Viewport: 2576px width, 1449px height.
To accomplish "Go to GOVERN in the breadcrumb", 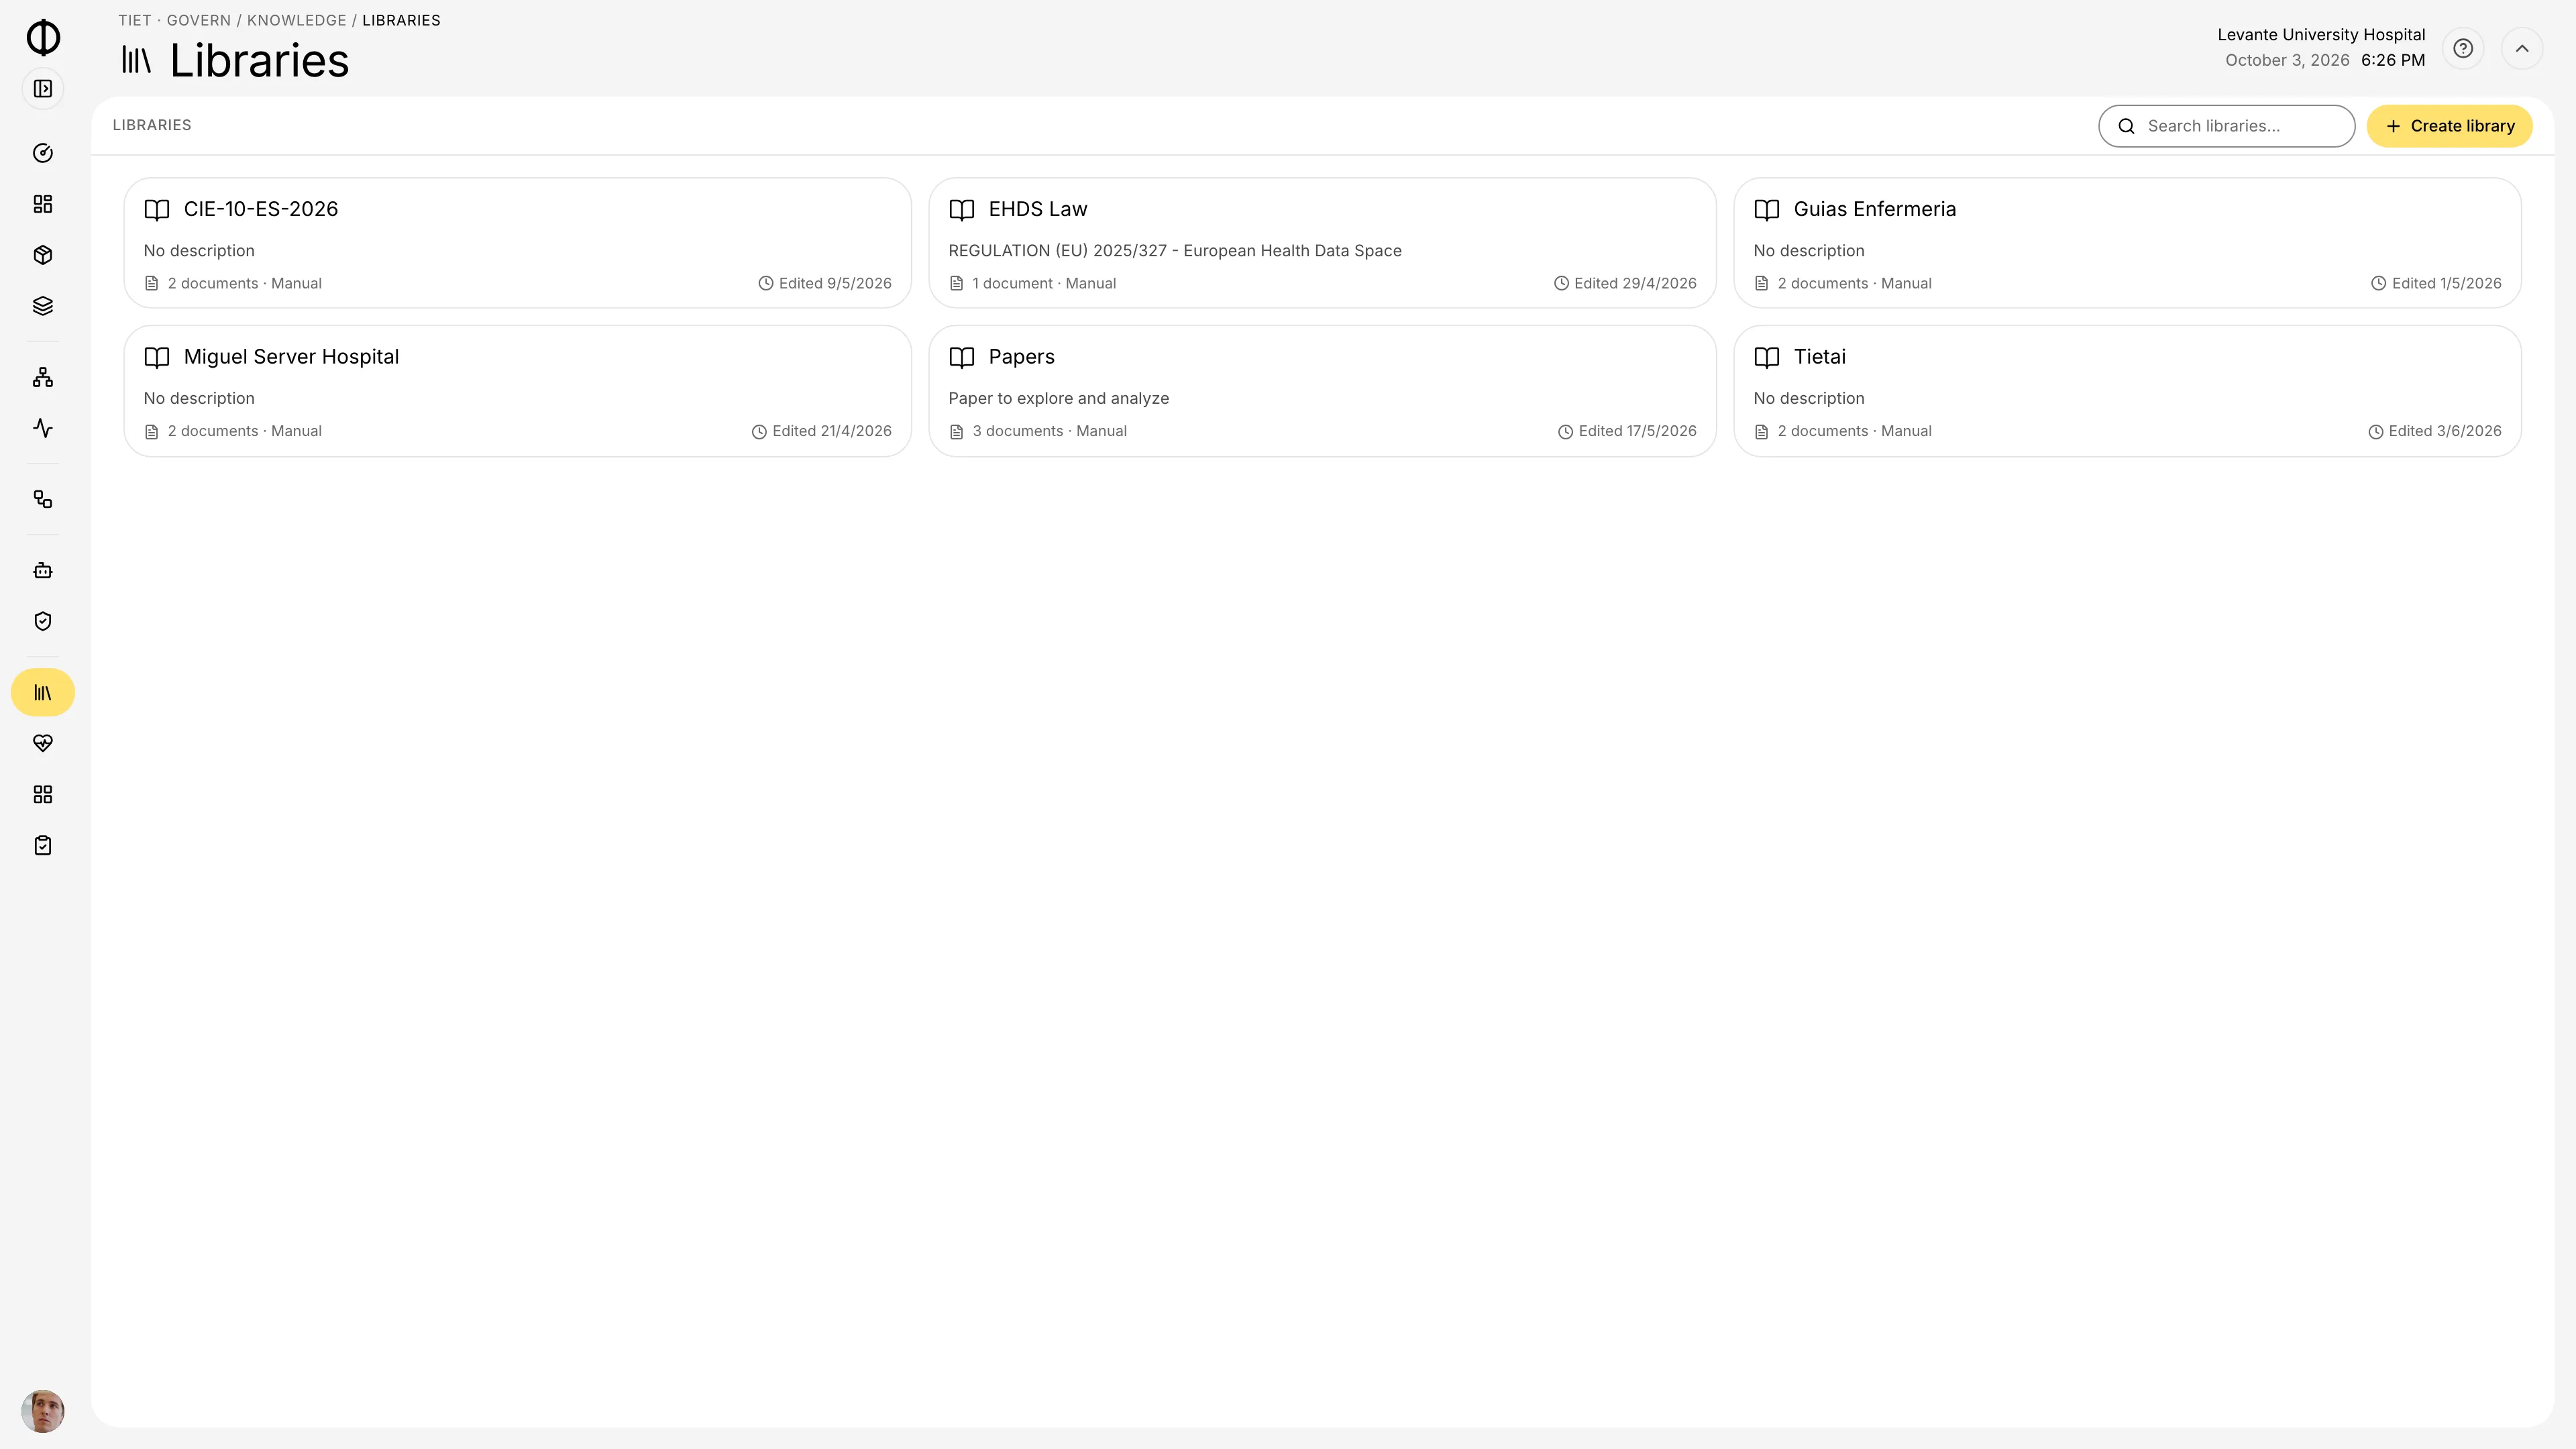I will (199, 20).
